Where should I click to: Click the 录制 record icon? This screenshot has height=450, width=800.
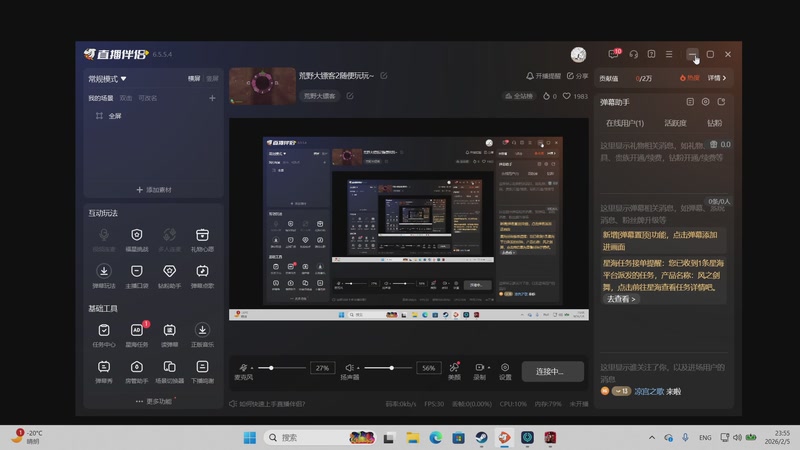(479, 367)
